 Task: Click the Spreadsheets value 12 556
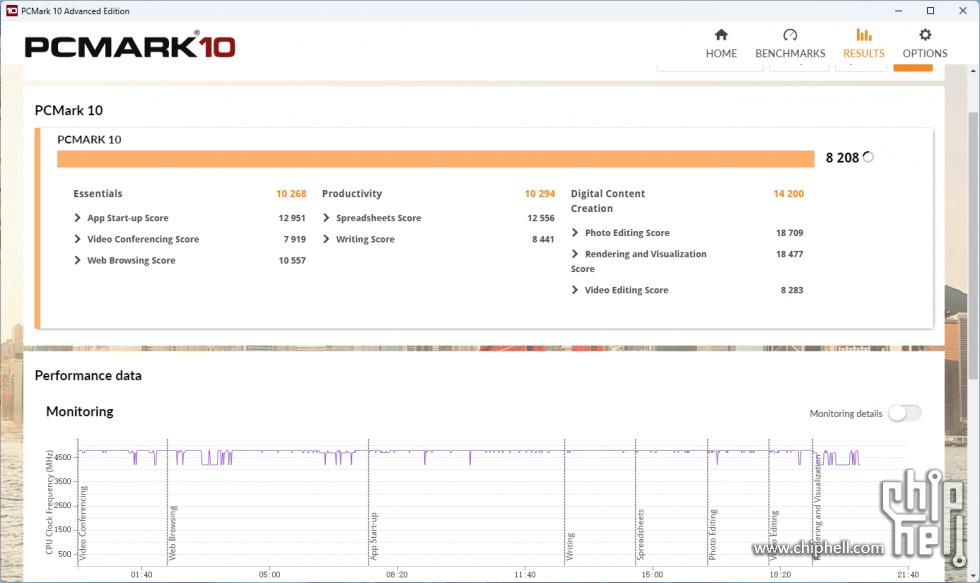pyautogui.click(x=541, y=218)
